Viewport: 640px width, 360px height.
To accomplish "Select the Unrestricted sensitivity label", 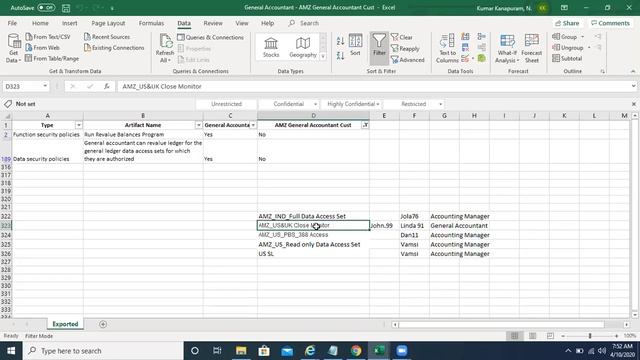I will point(227,104).
